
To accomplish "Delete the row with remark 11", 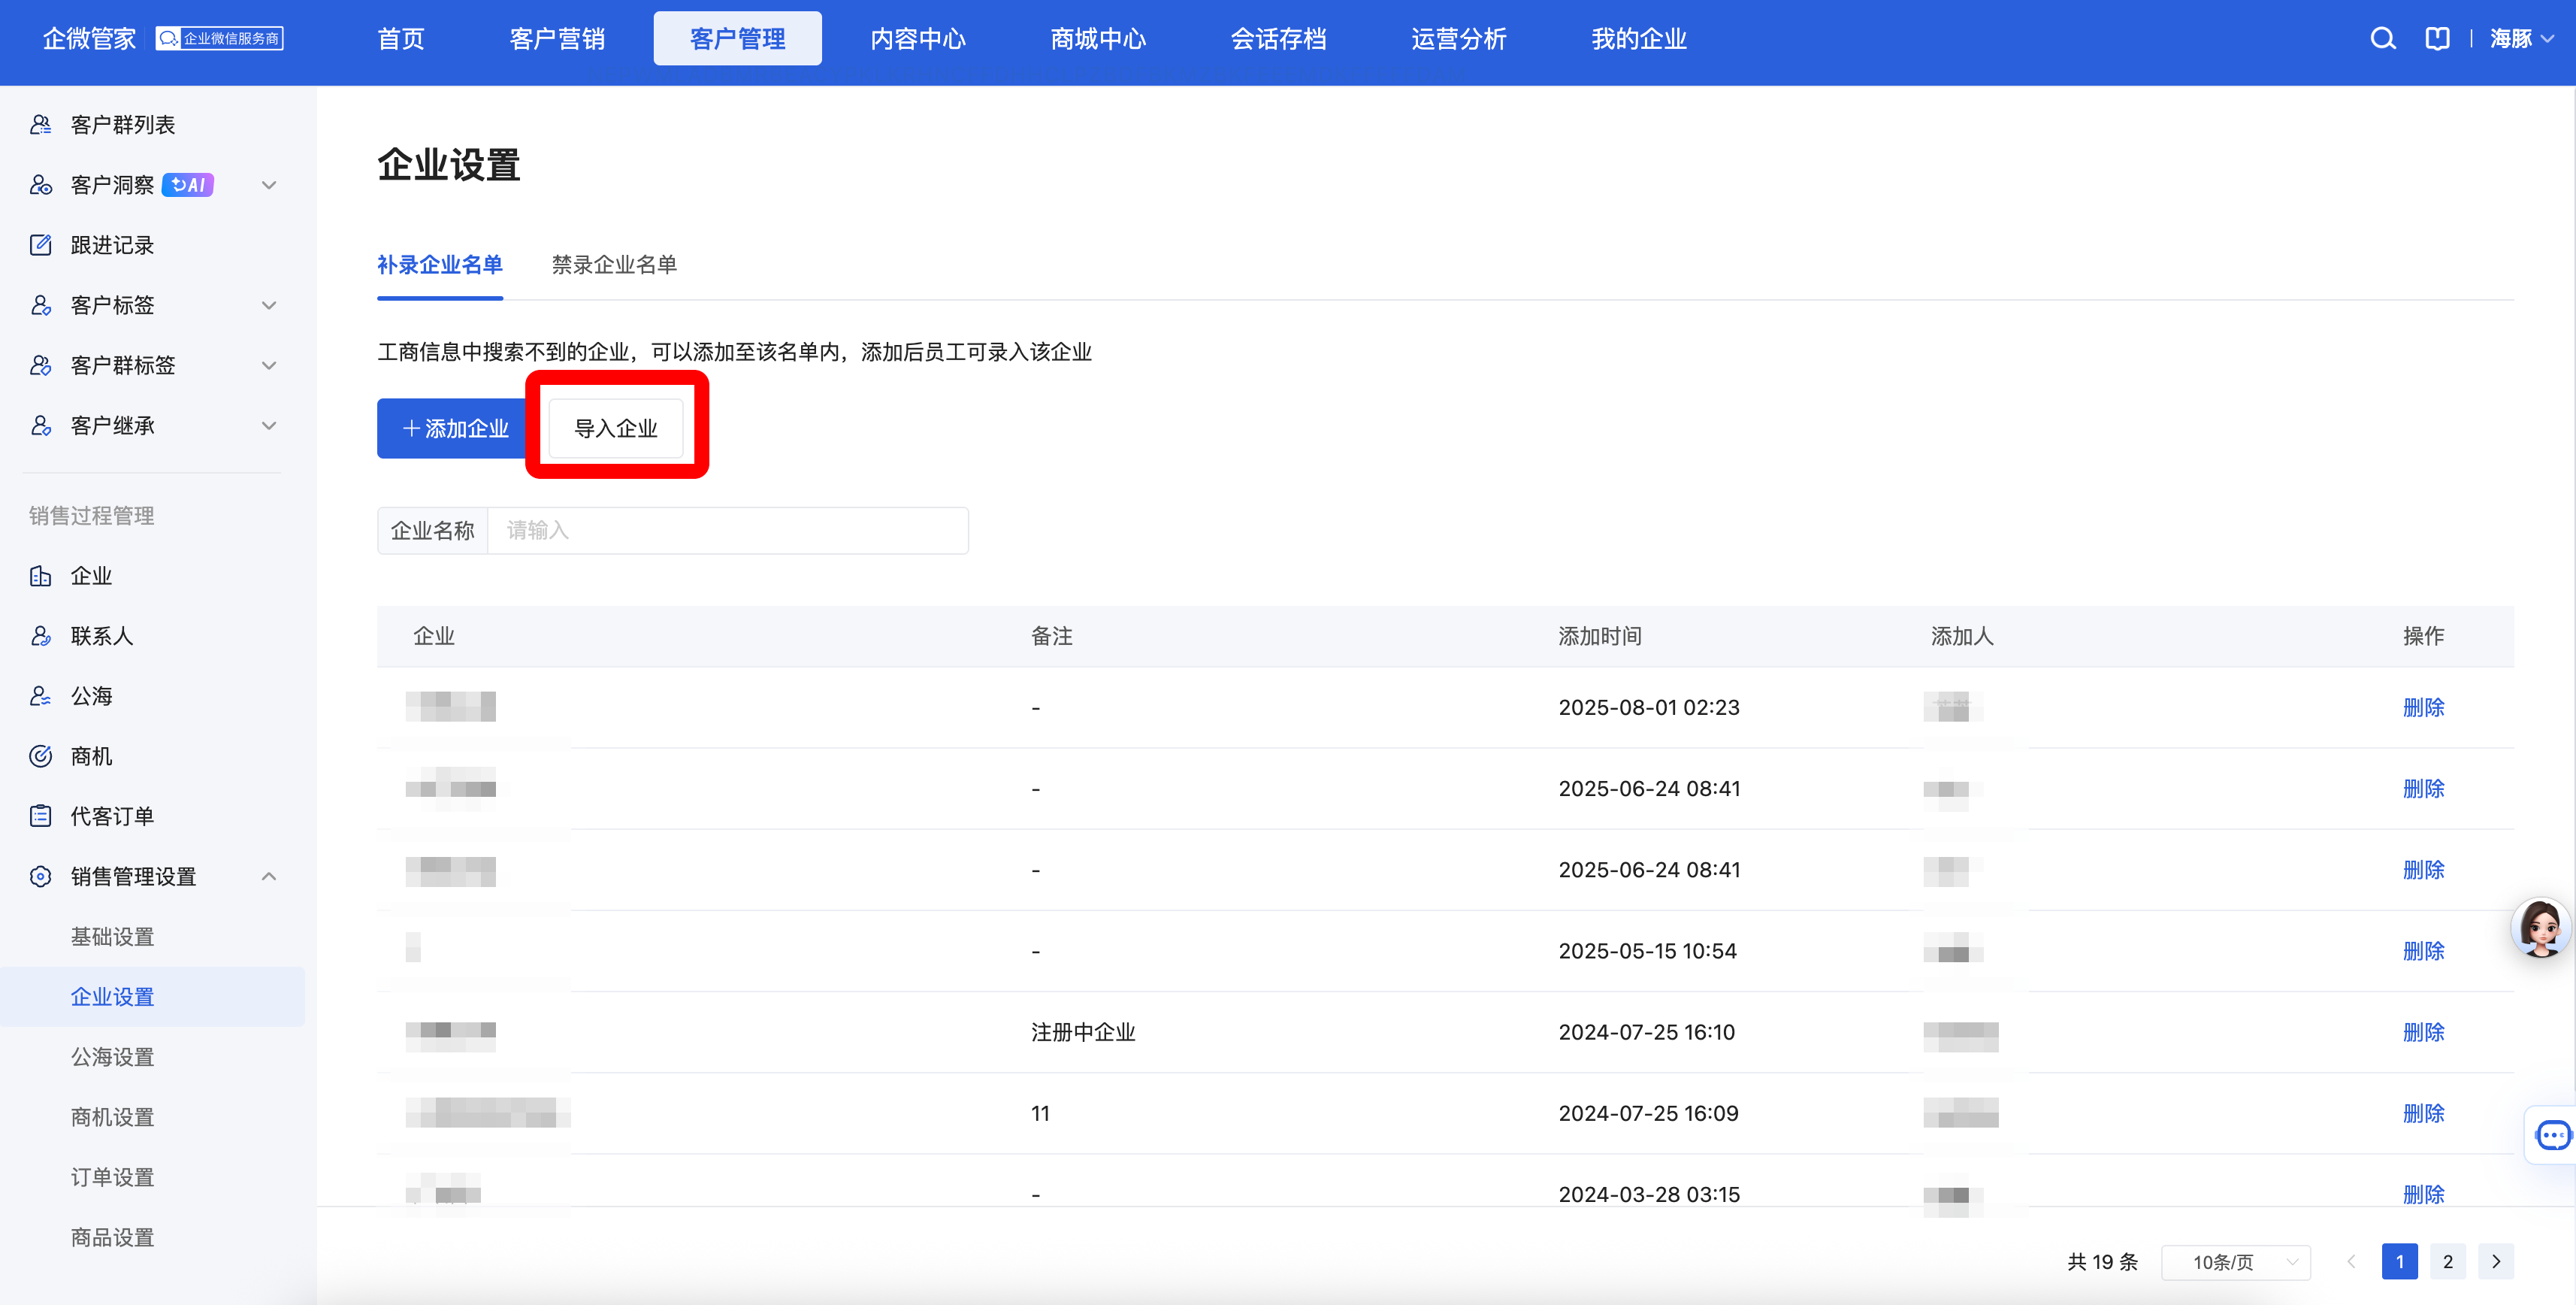I will pos(2423,1113).
